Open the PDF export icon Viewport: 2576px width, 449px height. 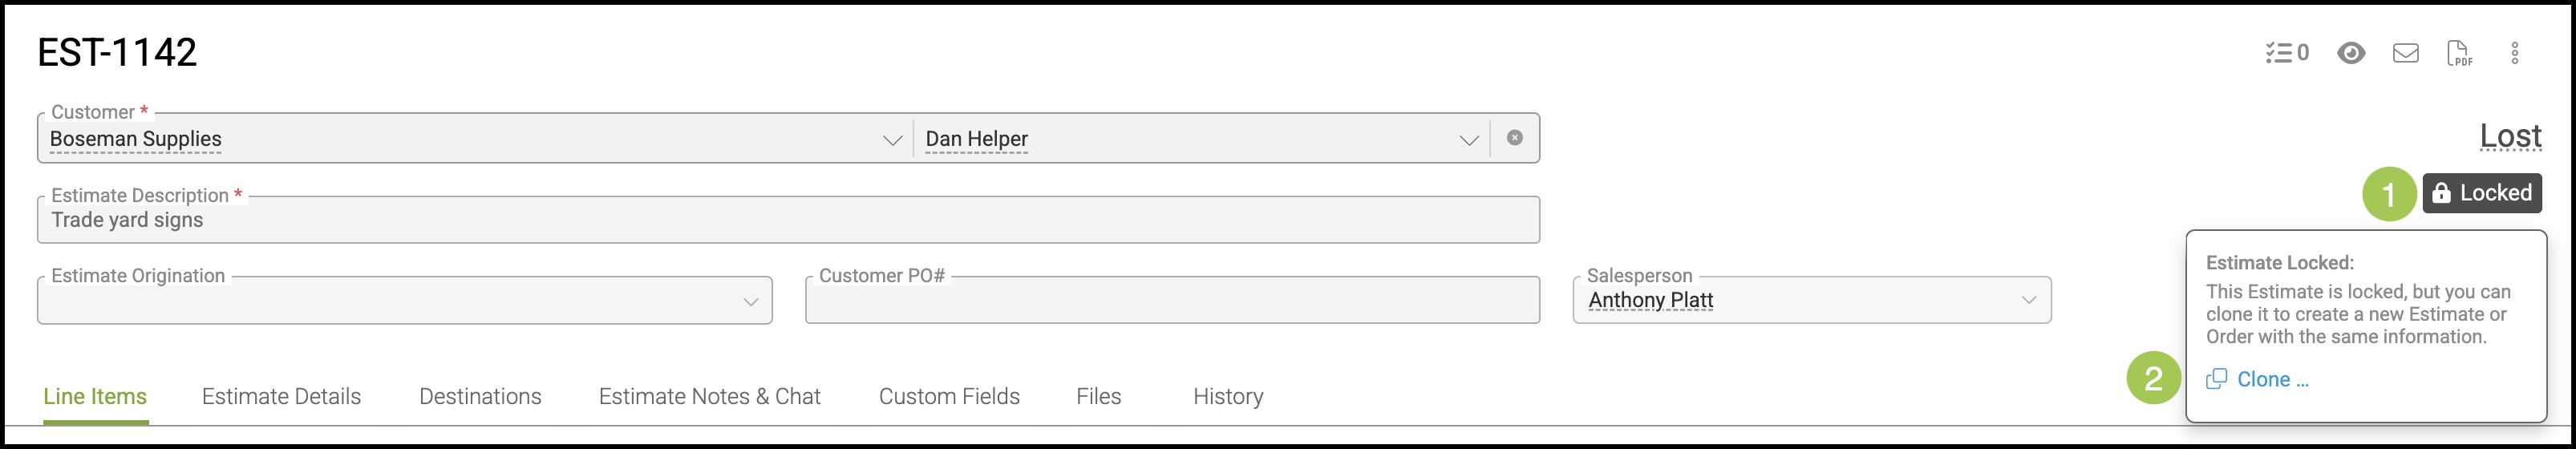[2459, 53]
